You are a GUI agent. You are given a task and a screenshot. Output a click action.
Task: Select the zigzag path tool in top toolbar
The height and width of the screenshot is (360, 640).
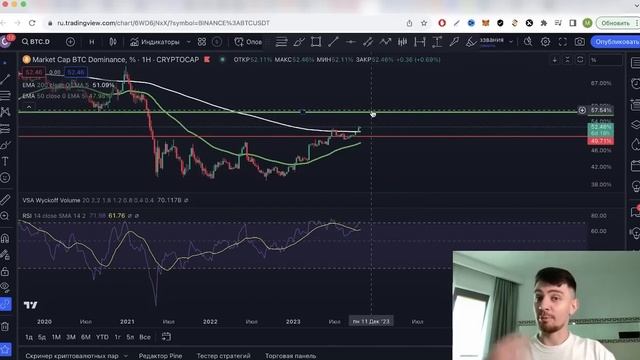[385, 42]
